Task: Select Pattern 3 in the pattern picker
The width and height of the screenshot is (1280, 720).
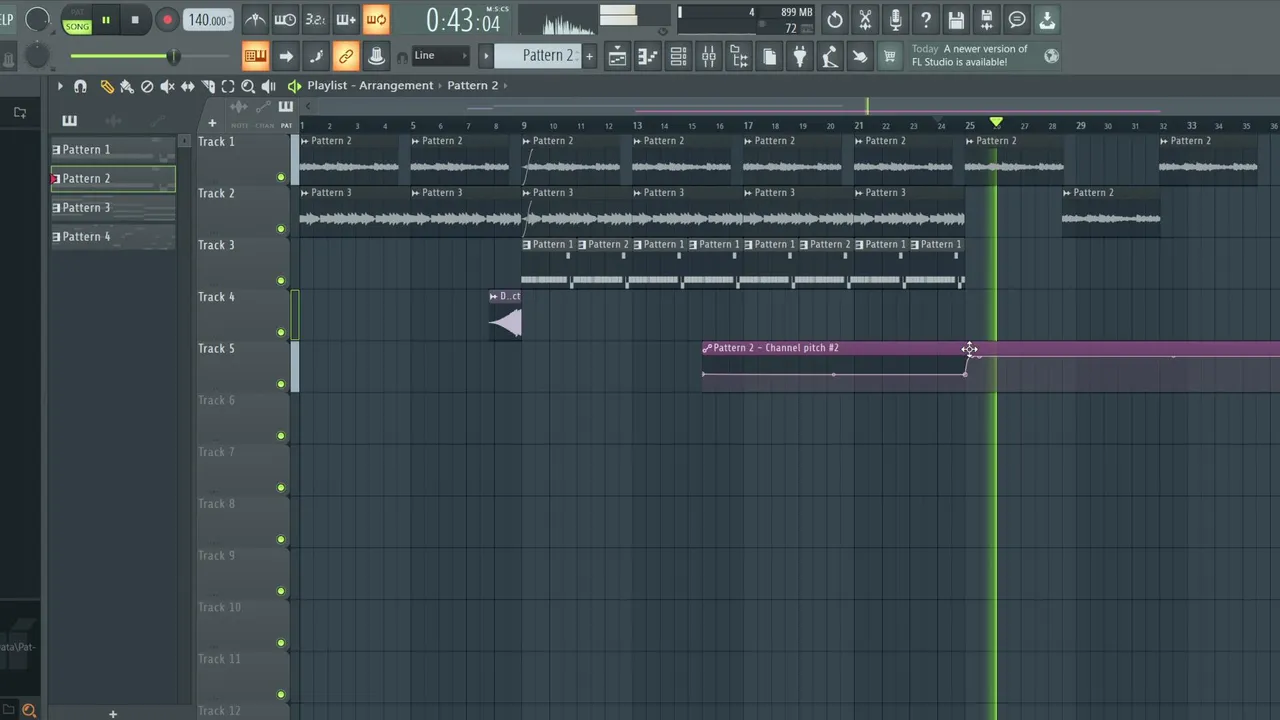Action: (x=113, y=208)
